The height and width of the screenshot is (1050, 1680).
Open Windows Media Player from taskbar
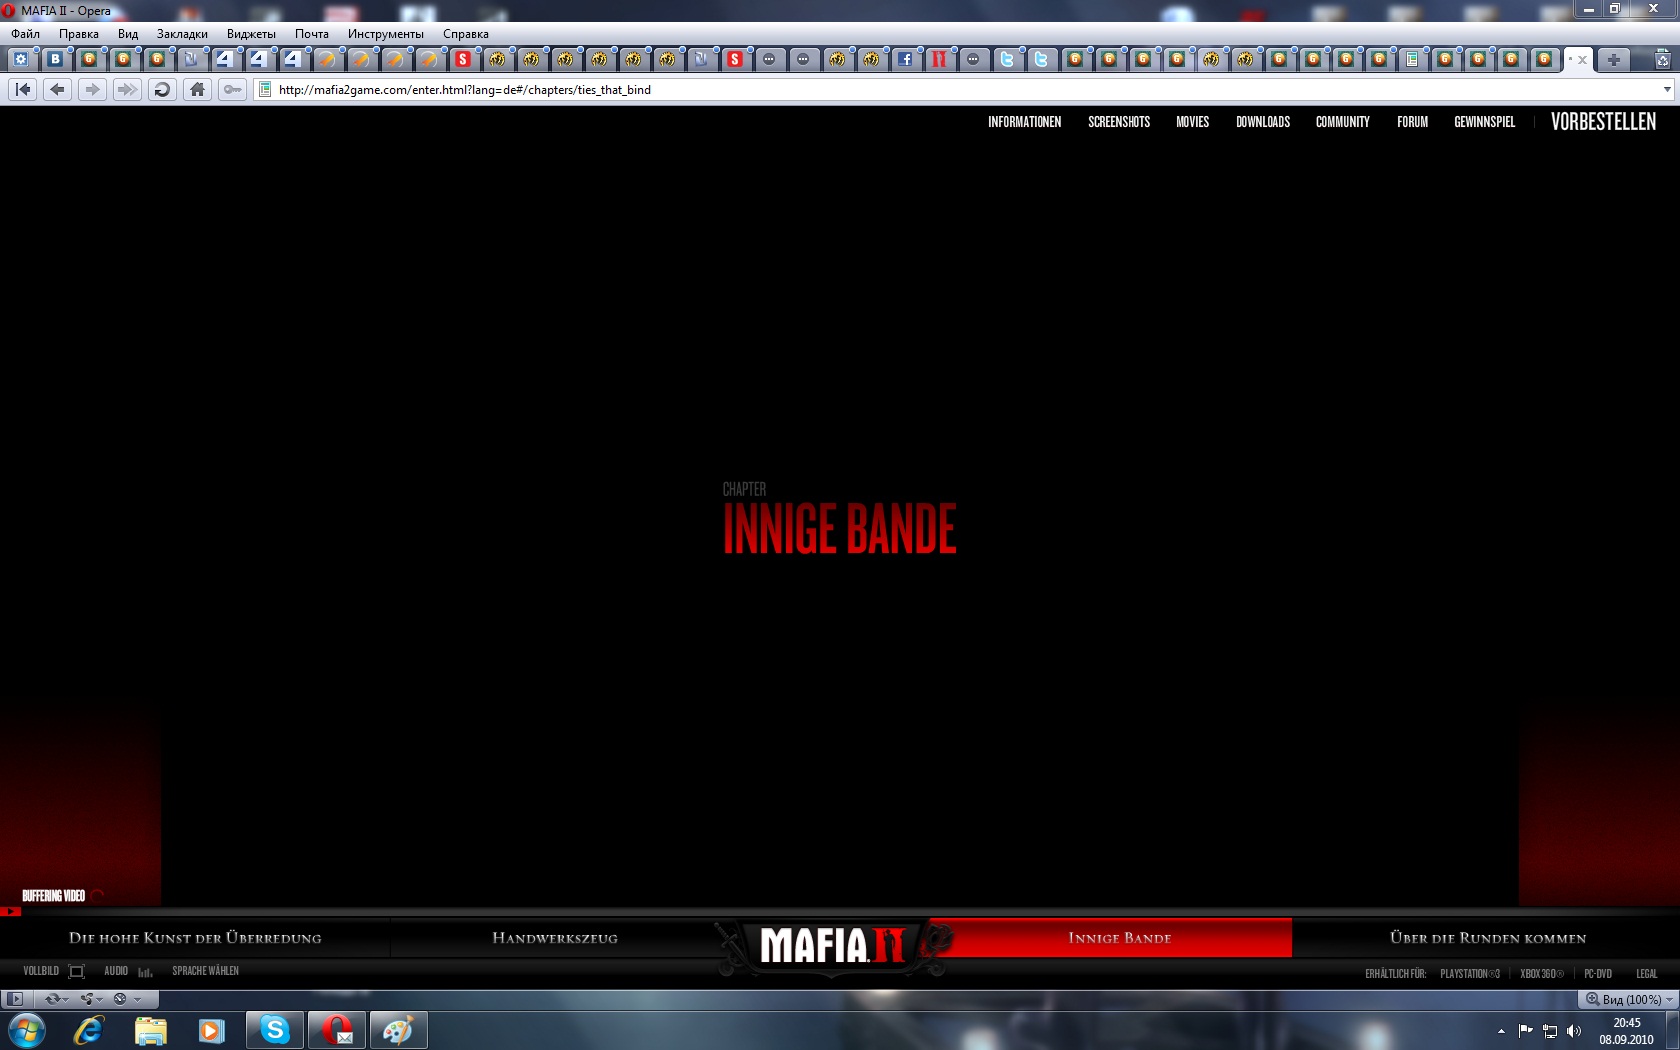(x=211, y=1030)
